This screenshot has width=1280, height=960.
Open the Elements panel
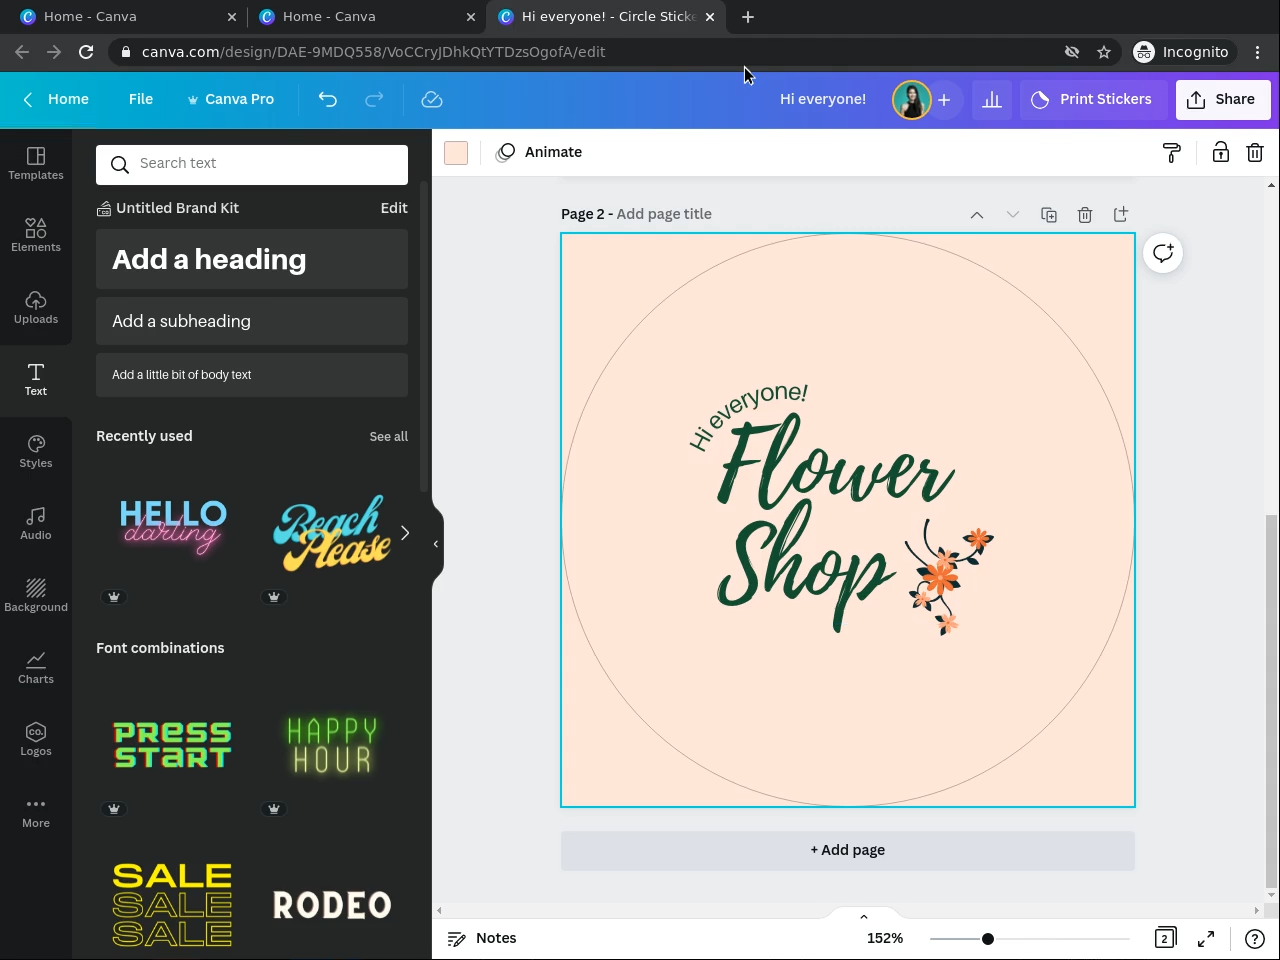pos(36,235)
